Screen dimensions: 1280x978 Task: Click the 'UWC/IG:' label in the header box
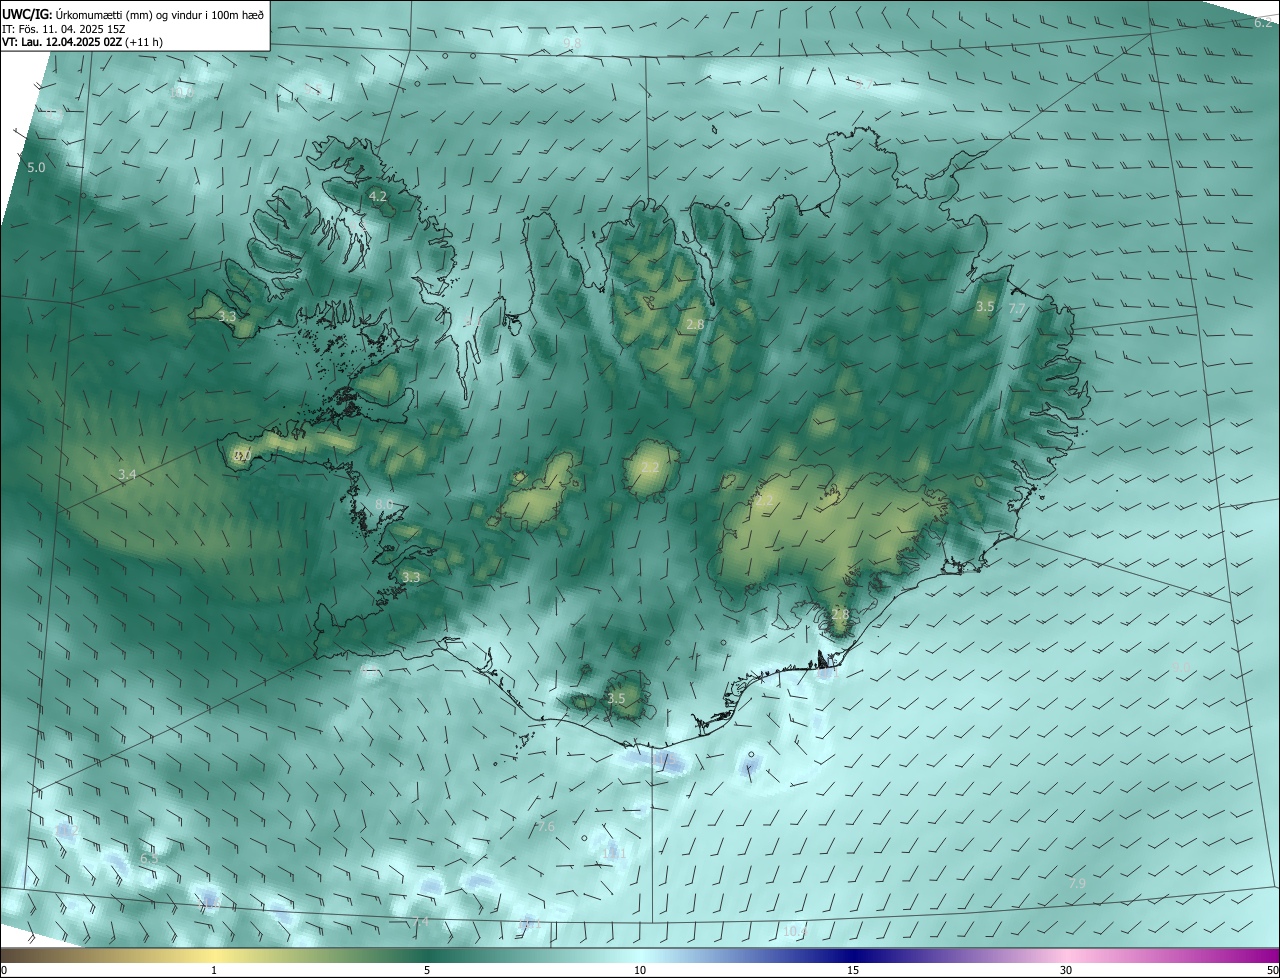pos(28,14)
